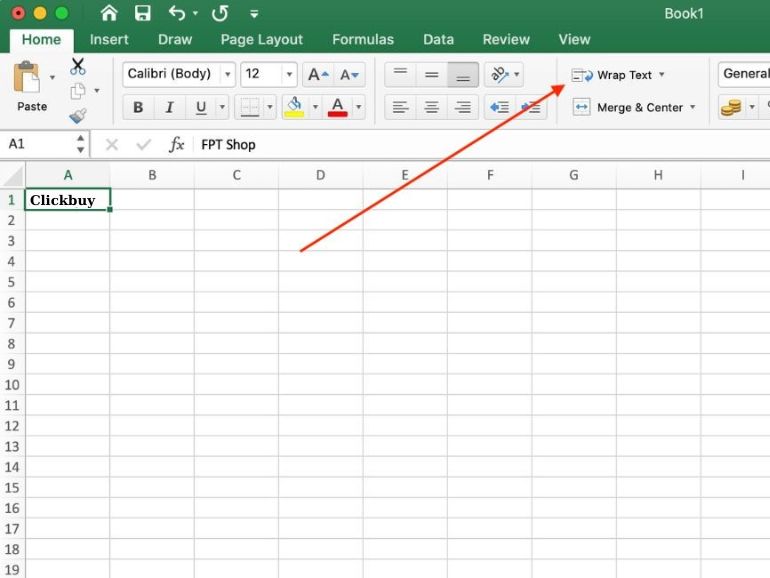The image size is (770, 578).
Task: Set Middle Align vertical alignment
Action: tap(432, 75)
